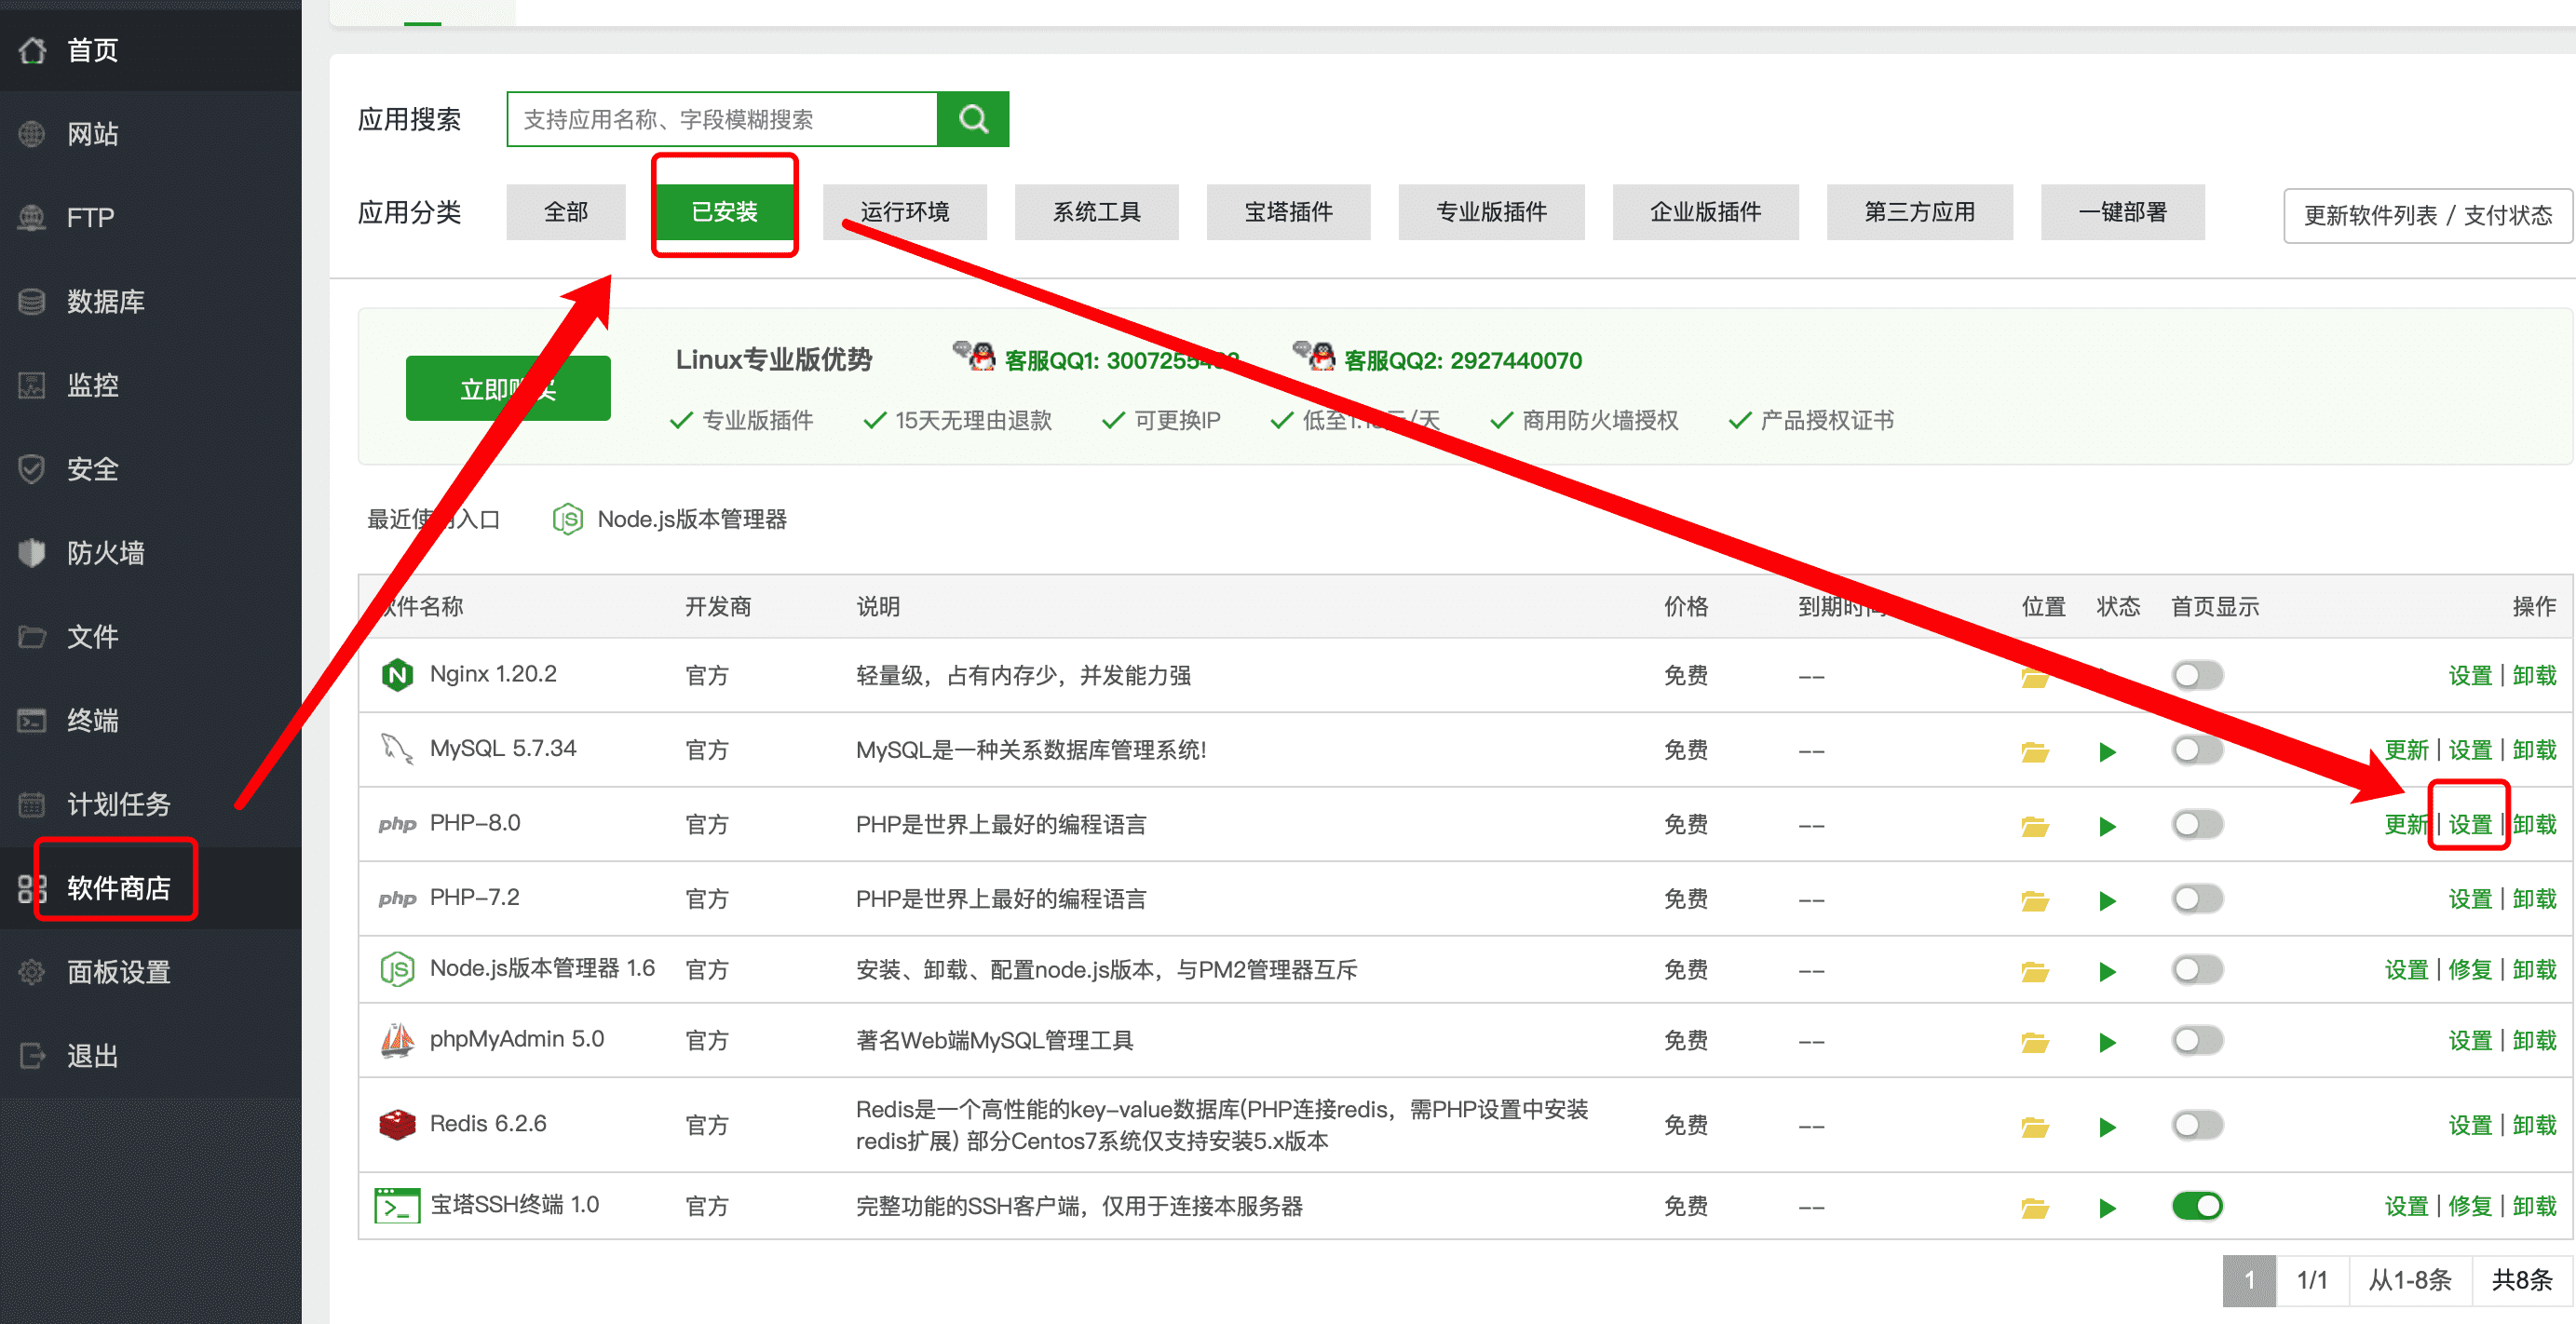Select the 一键部署 category tab

tap(2122, 212)
